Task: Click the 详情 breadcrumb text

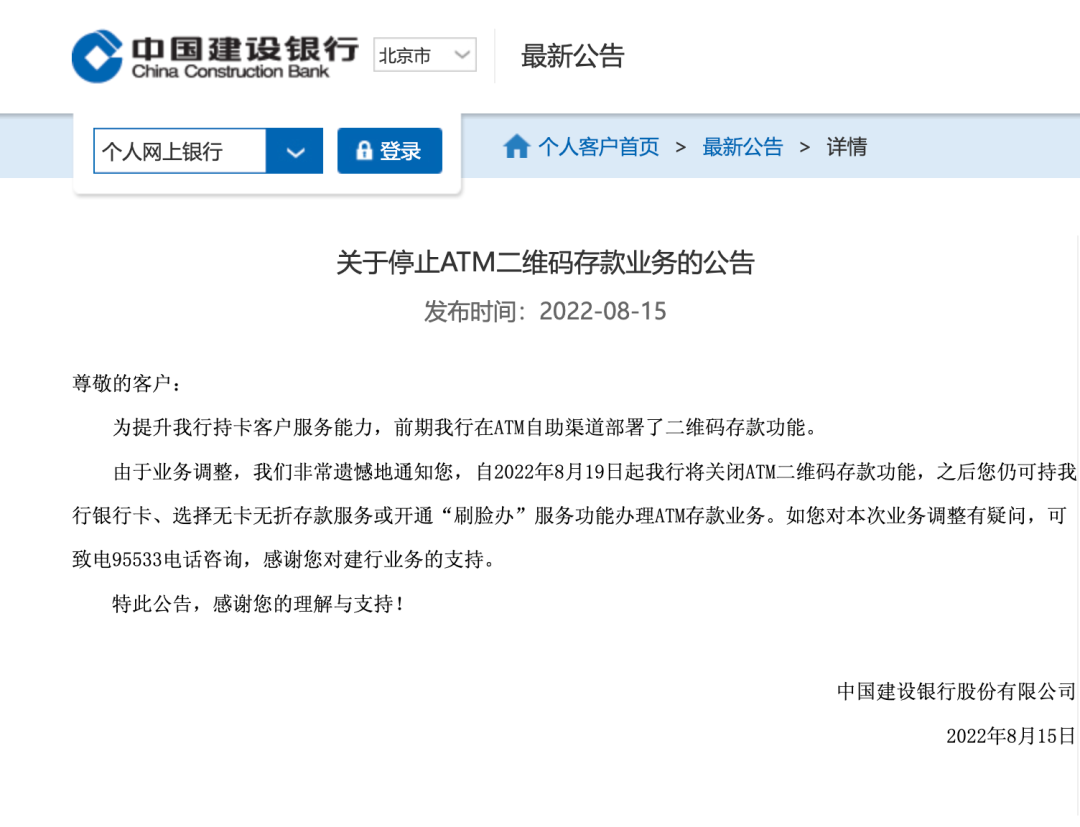Action: 847,147
